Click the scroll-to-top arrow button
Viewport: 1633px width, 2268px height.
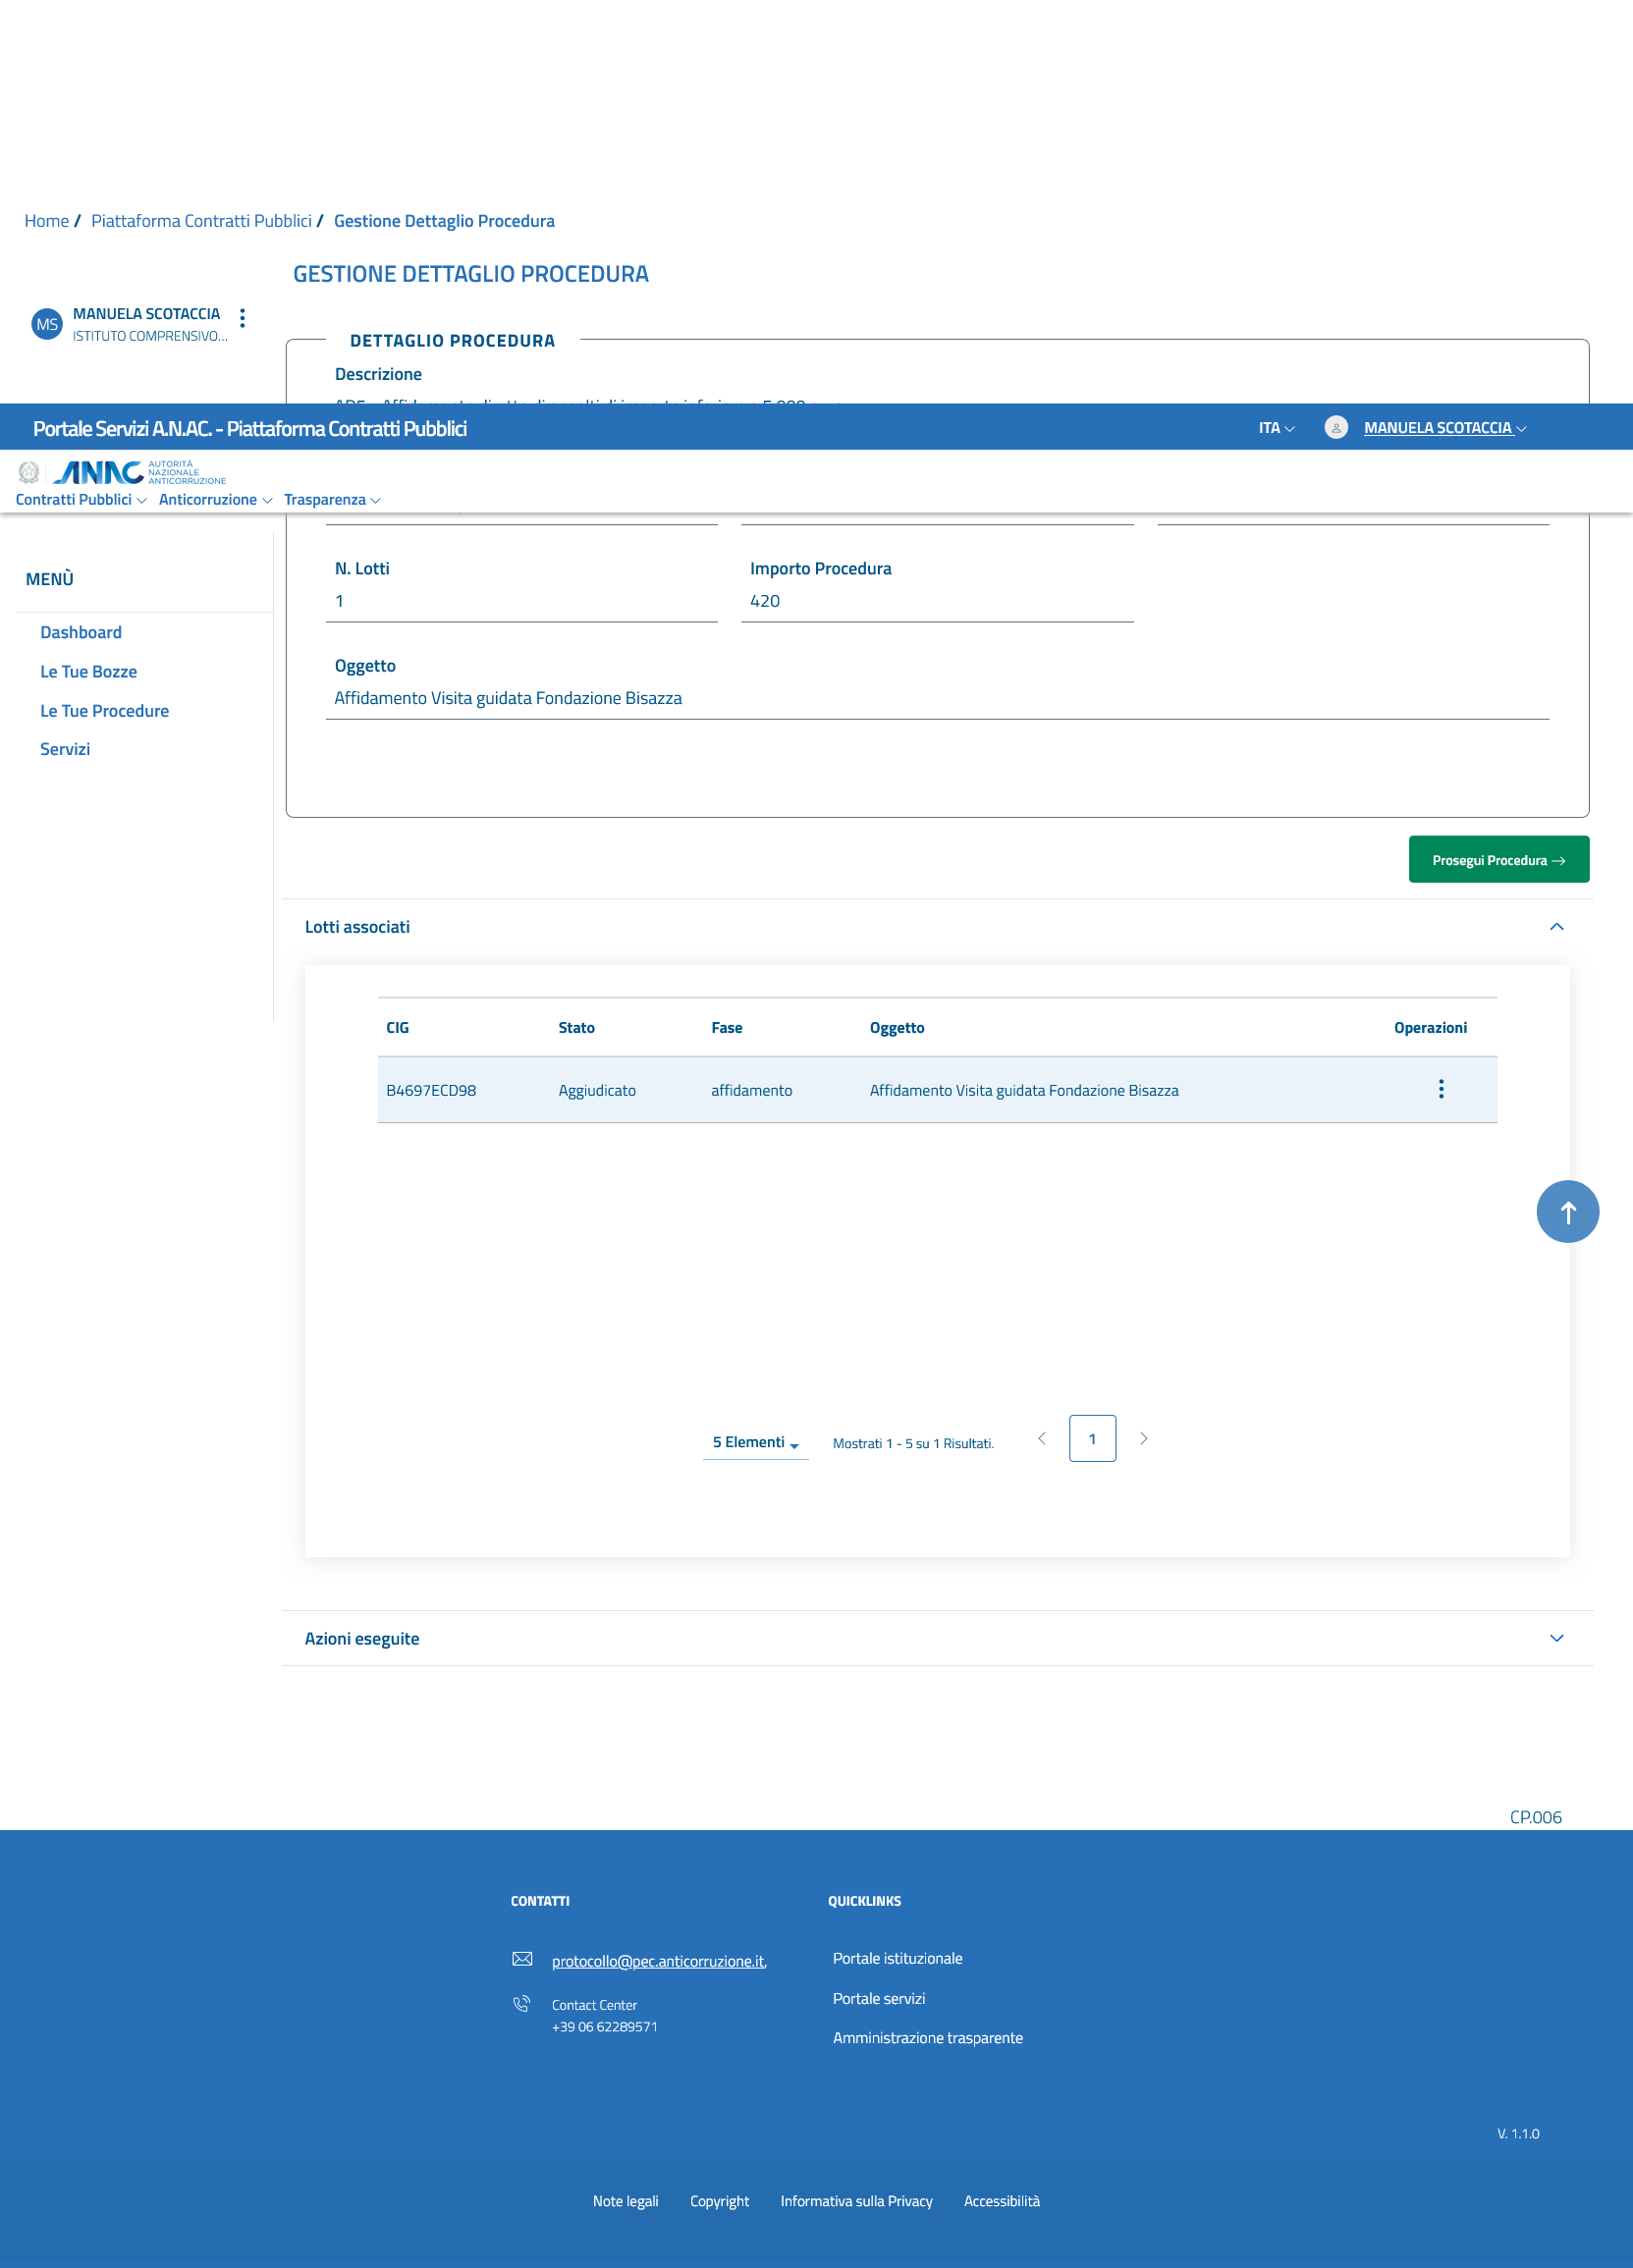click(x=1567, y=1212)
